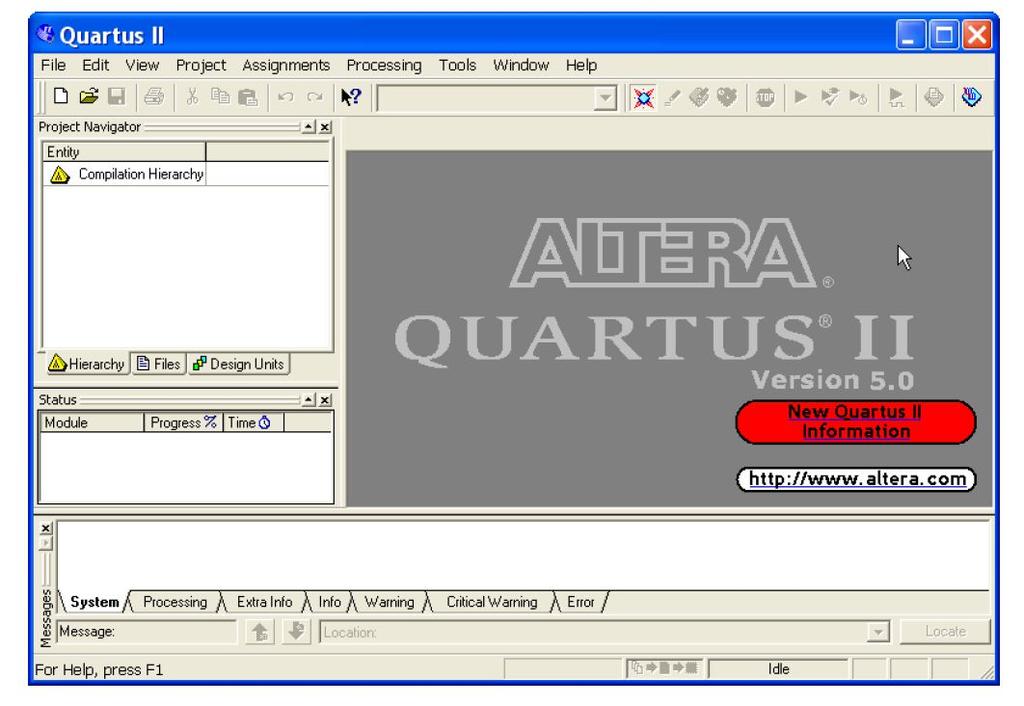
Task: Close the Project Navigator panel
Action: click(325, 127)
